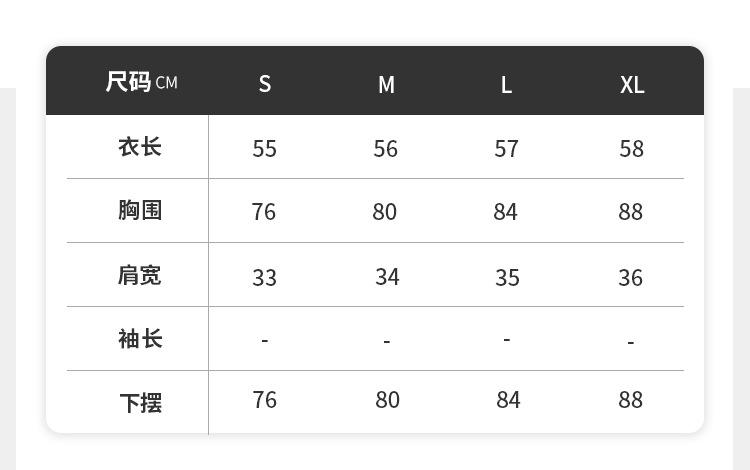This screenshot has height=470, width=750.
Task: Click the 衣长 row label
Action: (140, 147)
